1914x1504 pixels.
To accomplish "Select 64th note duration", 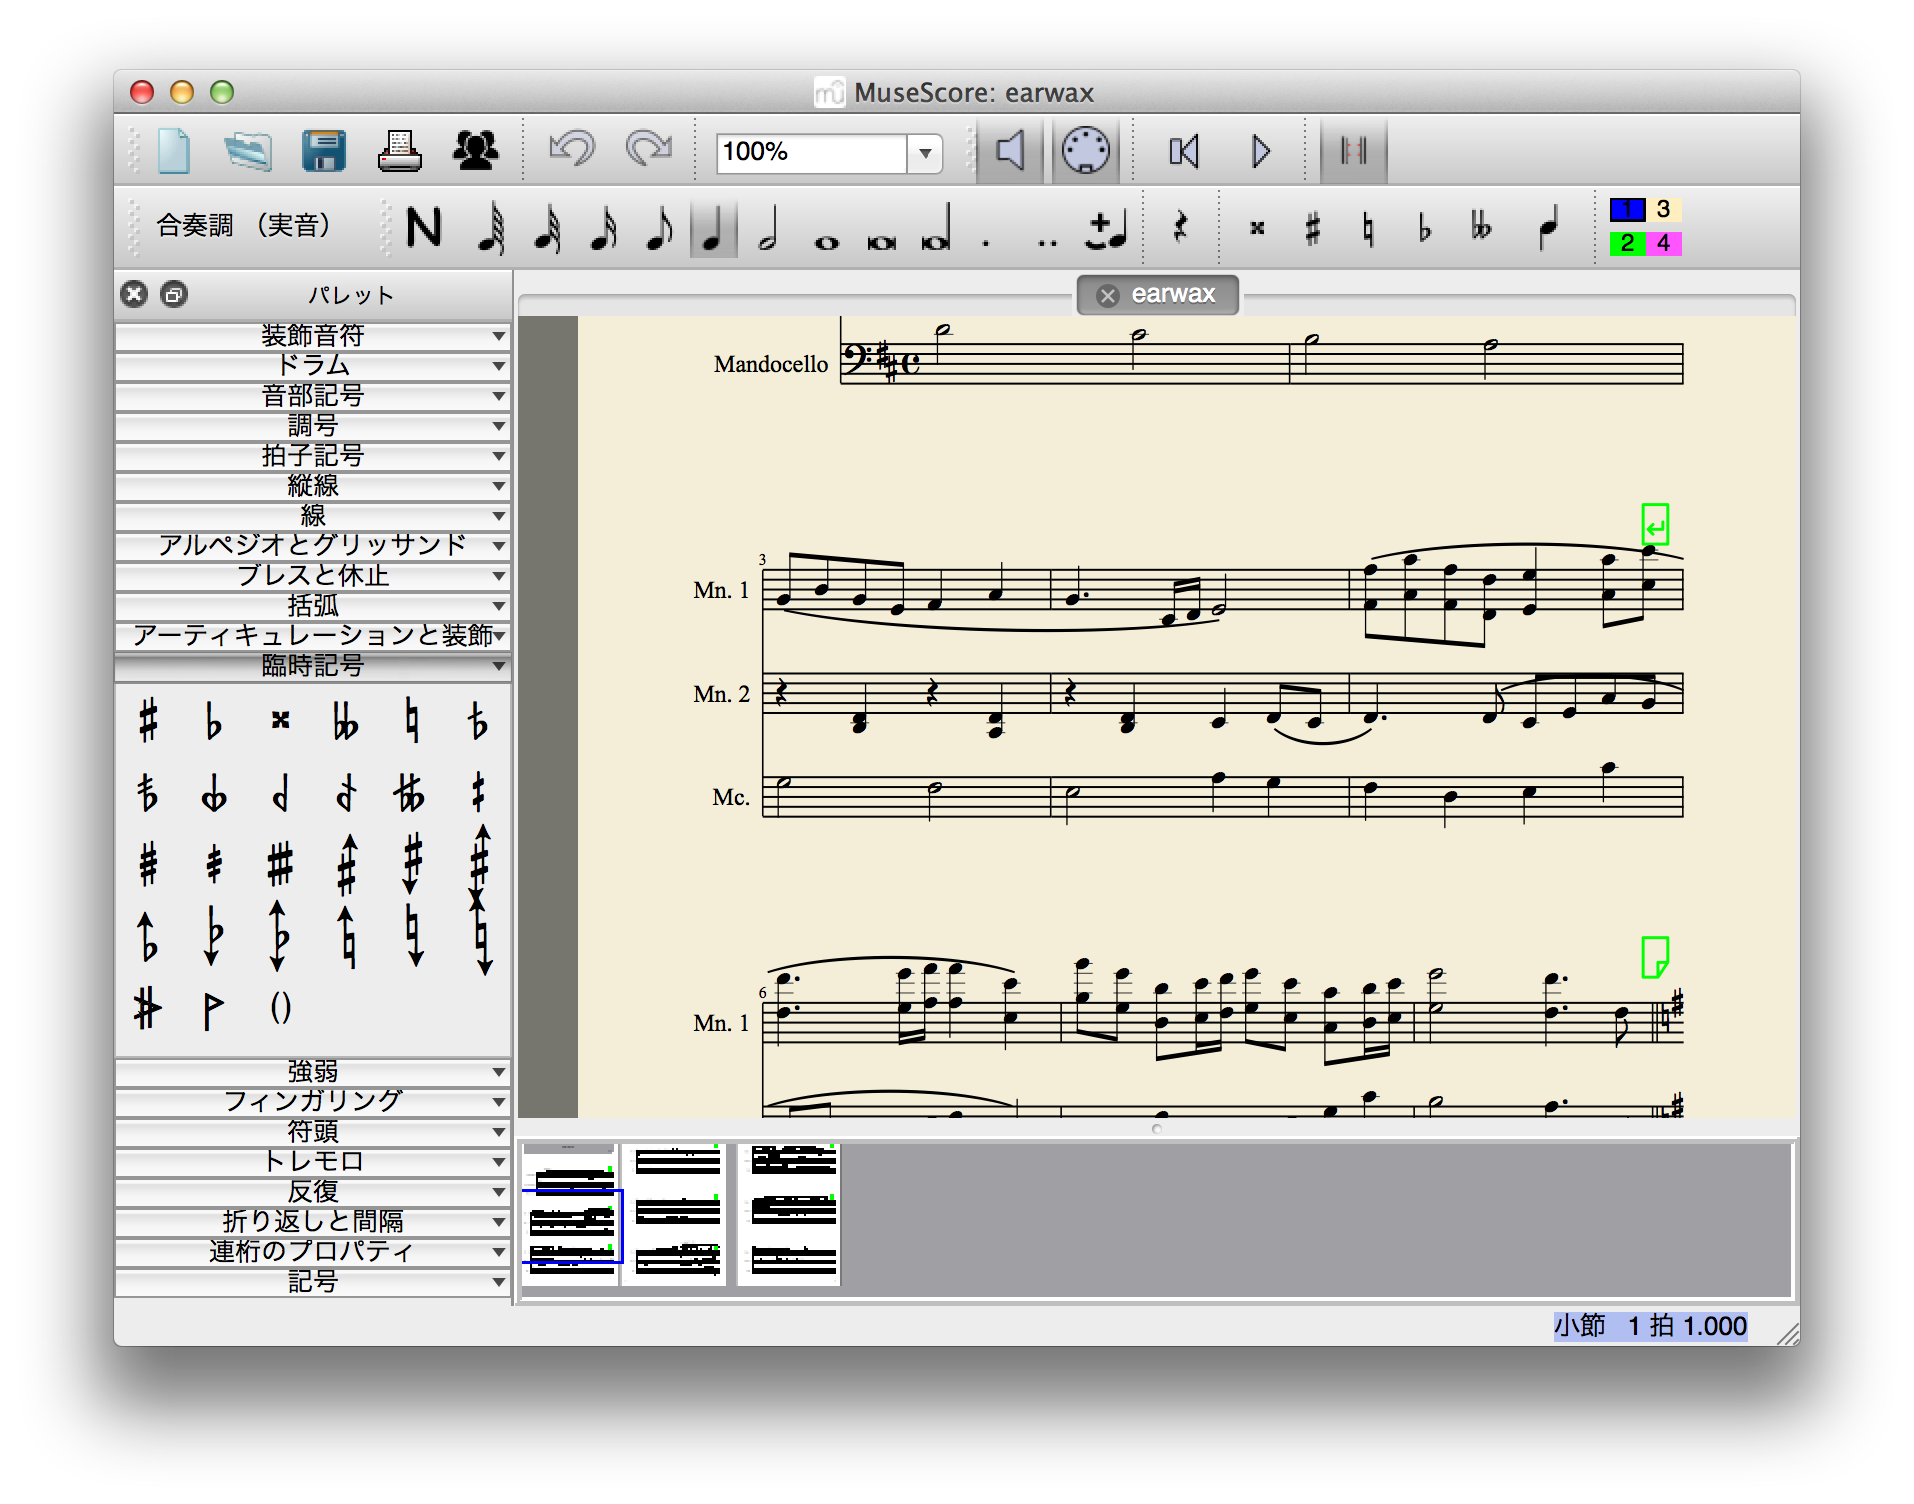I will pyautogui.click(x=491, y=228).
